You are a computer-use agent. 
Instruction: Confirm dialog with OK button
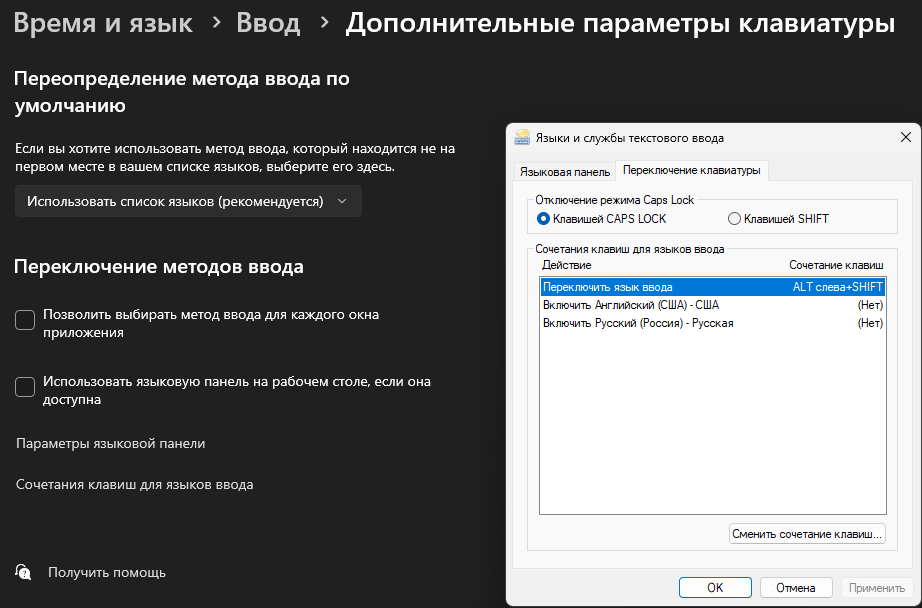coord(715,587)
